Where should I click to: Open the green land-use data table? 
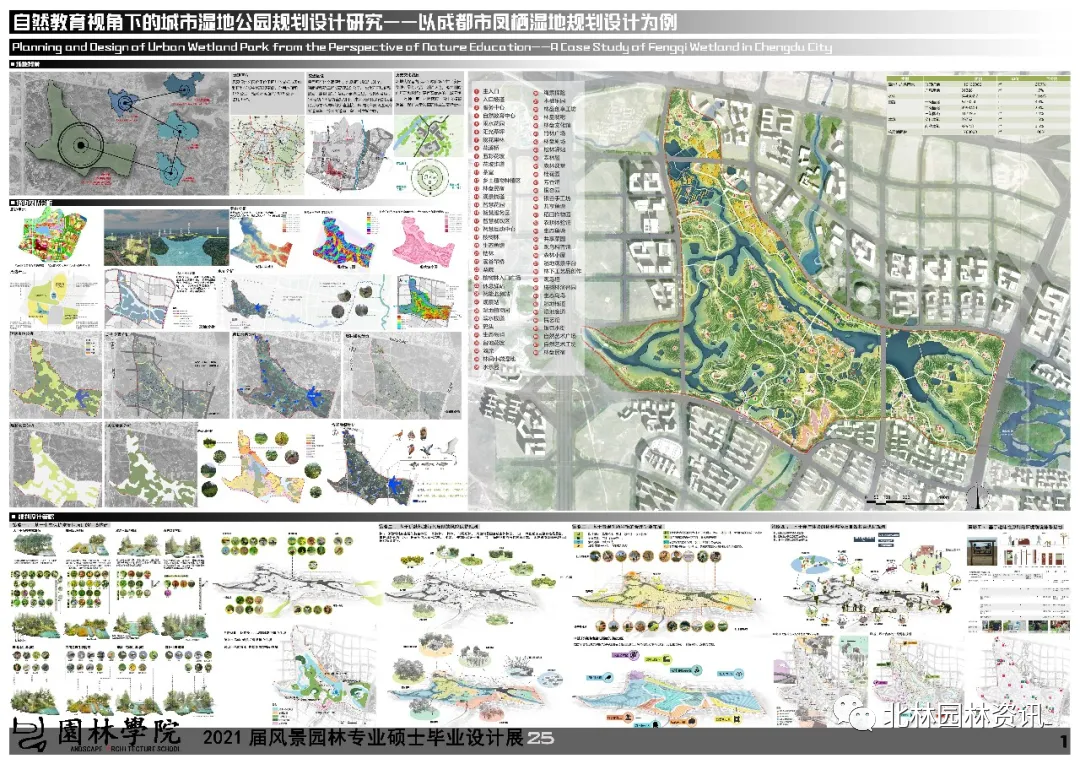coord(976,103)
